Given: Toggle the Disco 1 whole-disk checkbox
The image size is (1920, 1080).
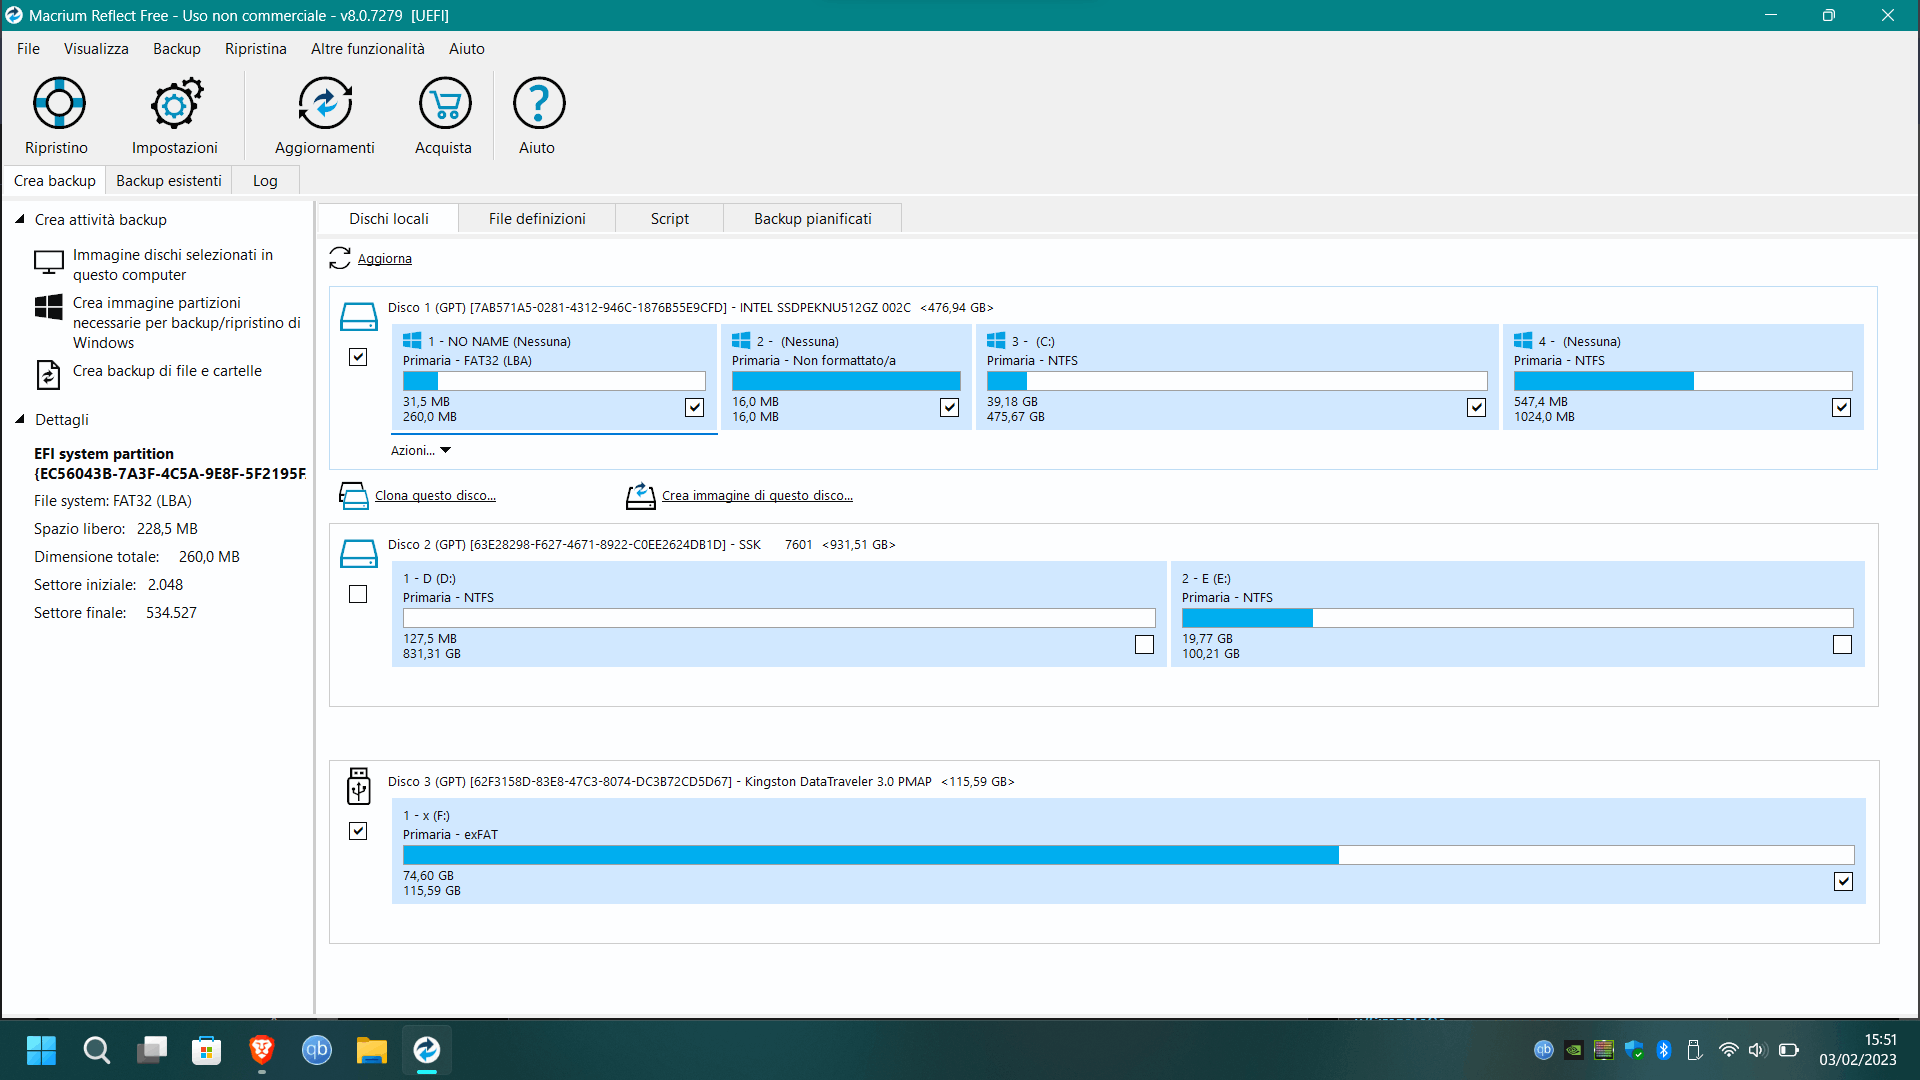Looking at the screenshot, I should 358,357.
